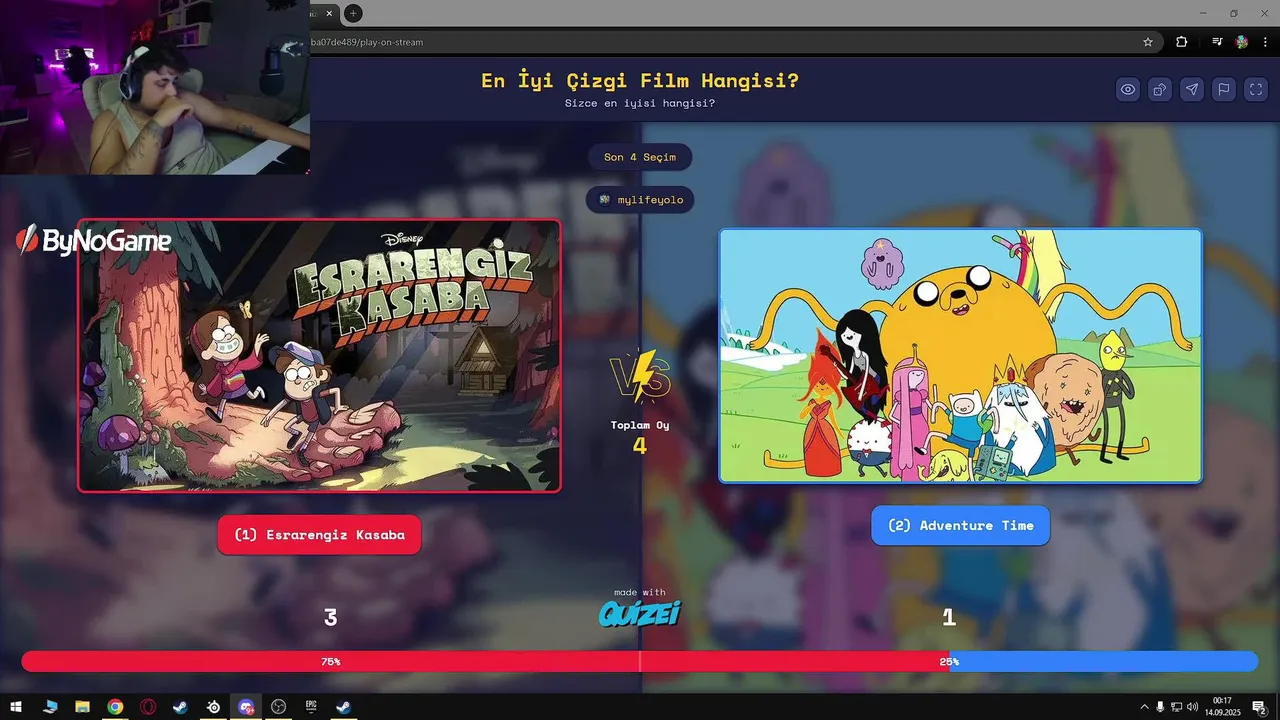Select the Esrarengiz Kasaba poster image
This screenshot has width=1280, height=720.
(x=319, y=356)
